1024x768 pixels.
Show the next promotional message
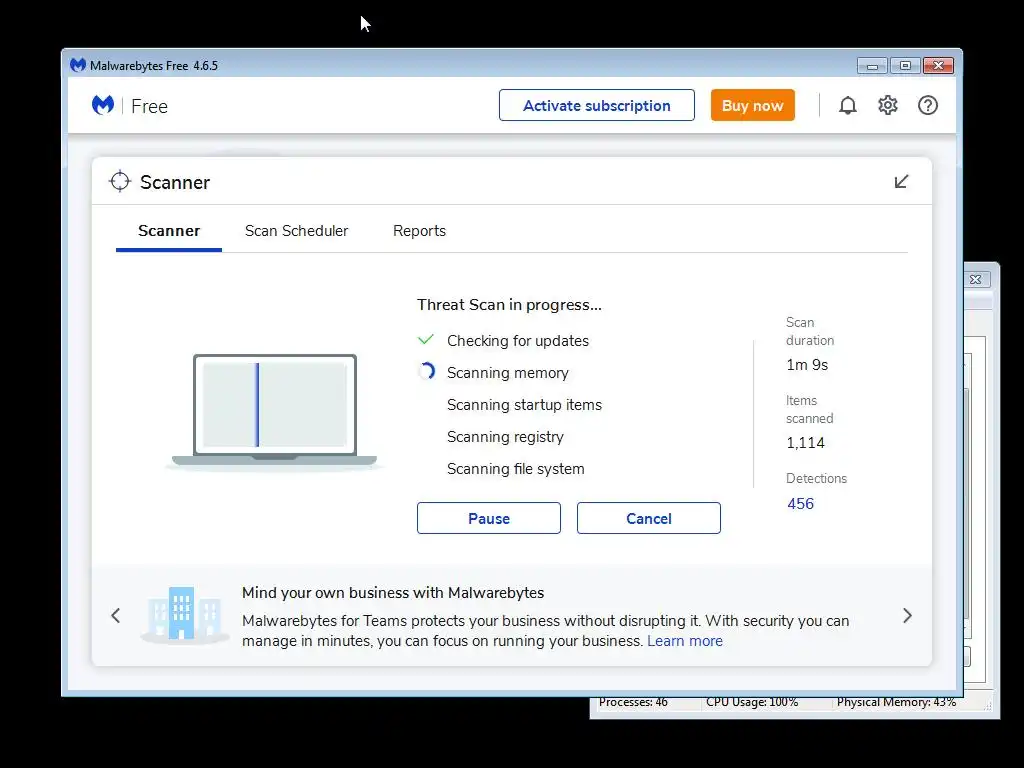pos(907,615)
